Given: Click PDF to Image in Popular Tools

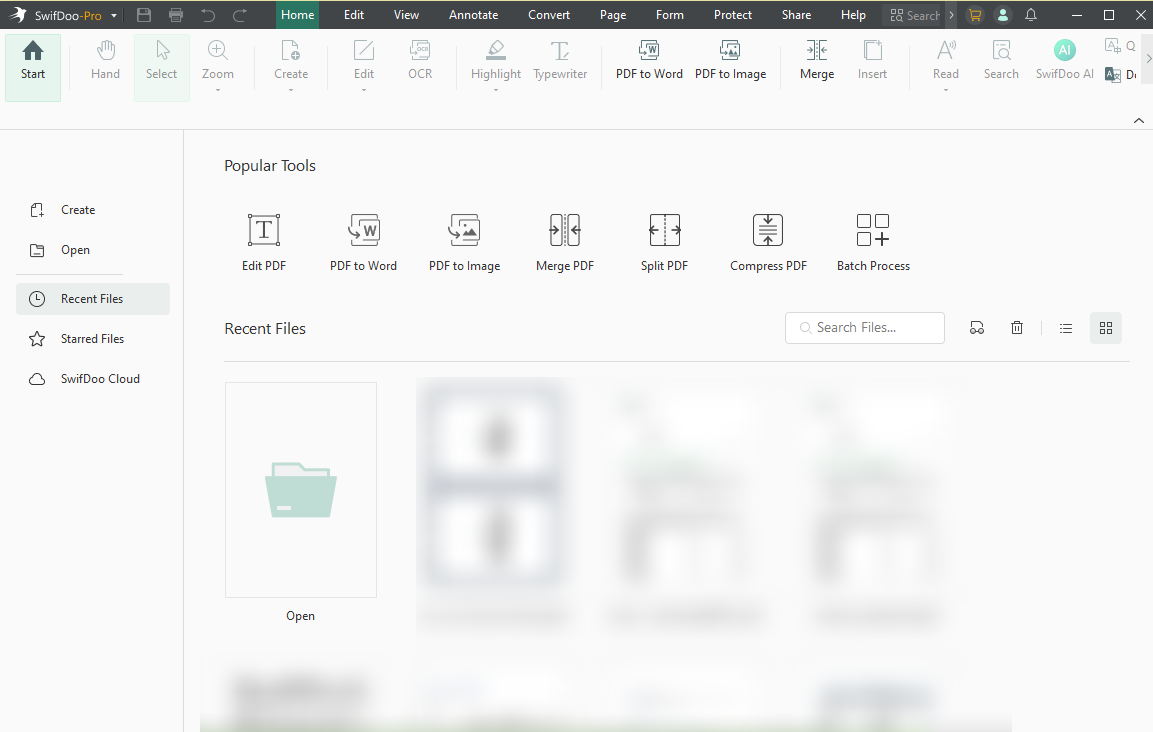Looking at the screenshot, I should (x=464, y=243).
